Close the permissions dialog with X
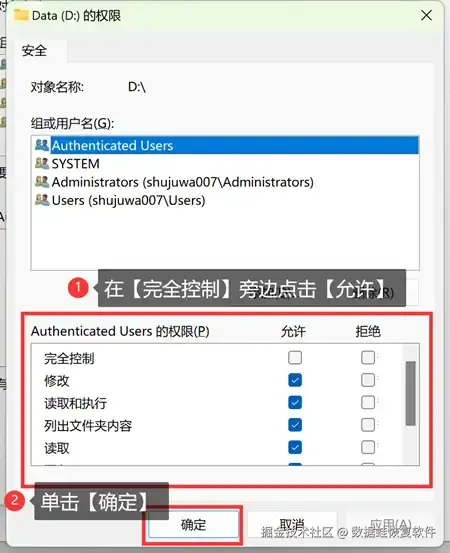 coord(426,15)
